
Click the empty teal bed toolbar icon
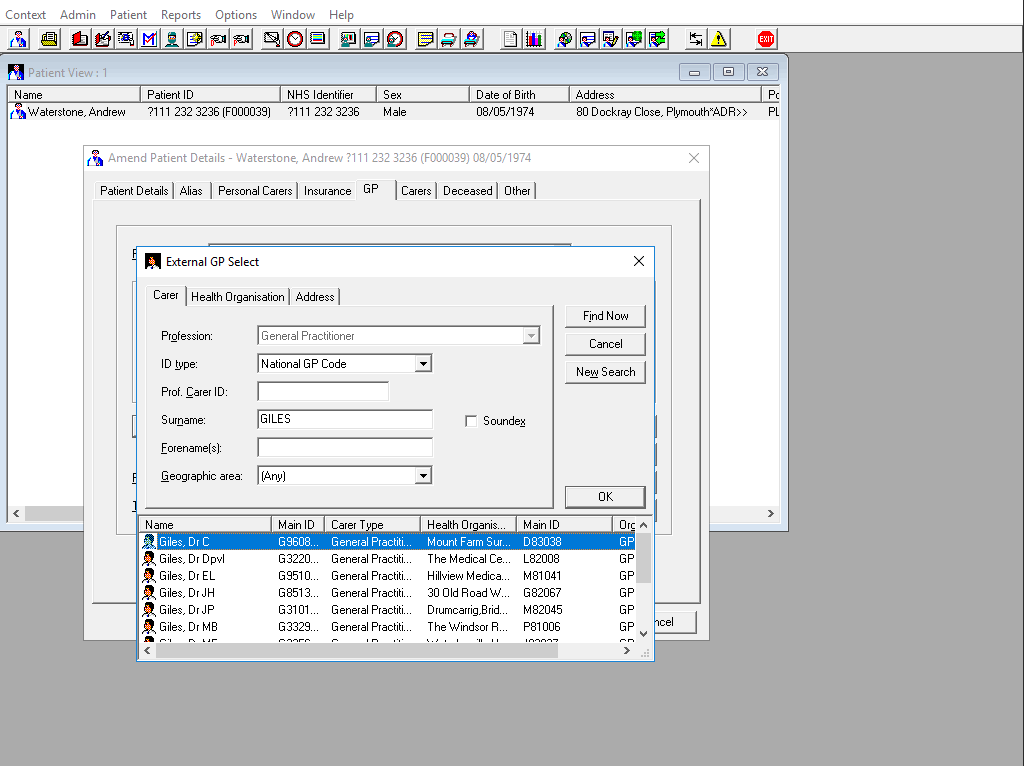[449, 39]
